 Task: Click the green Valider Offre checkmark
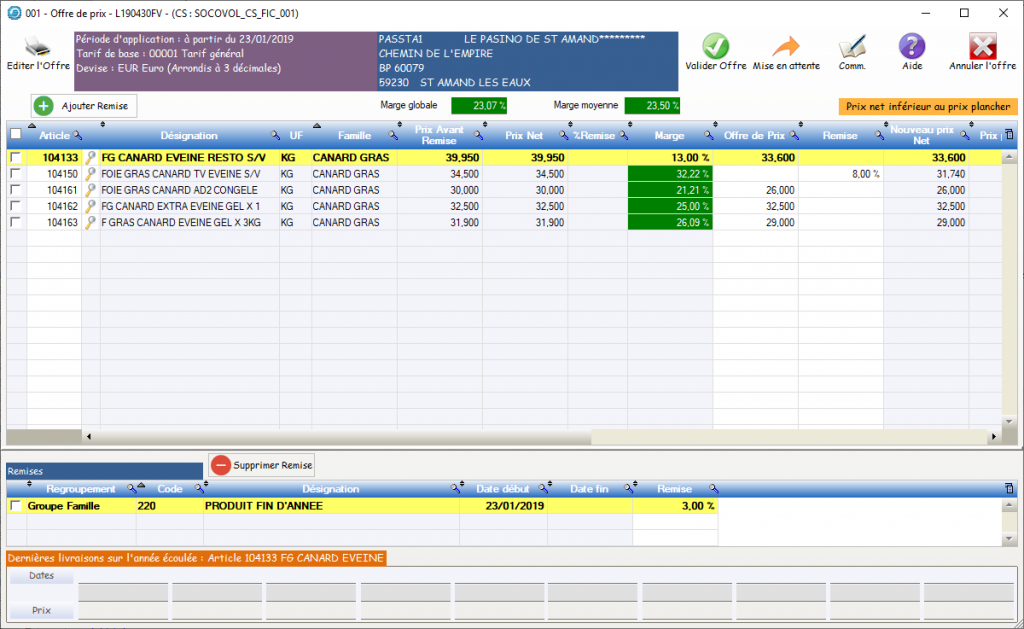click(x=715, y=46)
